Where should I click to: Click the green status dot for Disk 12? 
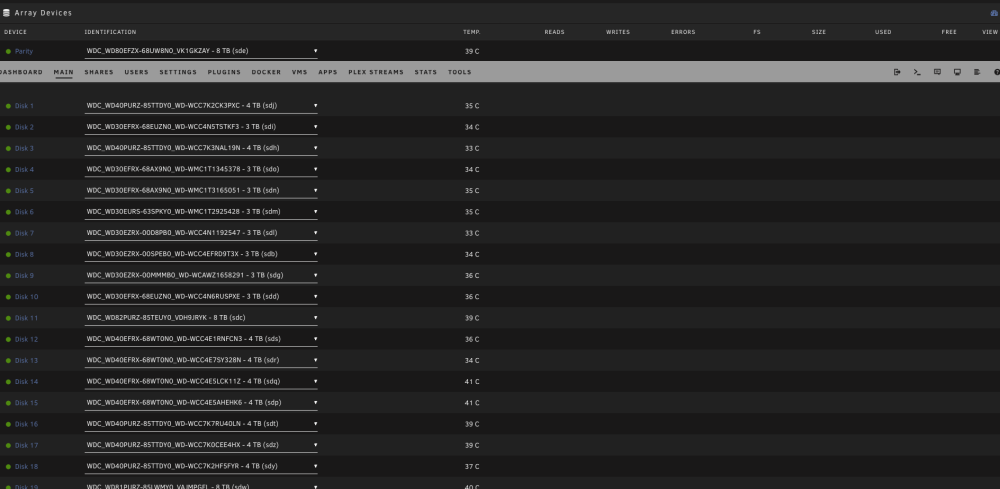pos(8,339)
